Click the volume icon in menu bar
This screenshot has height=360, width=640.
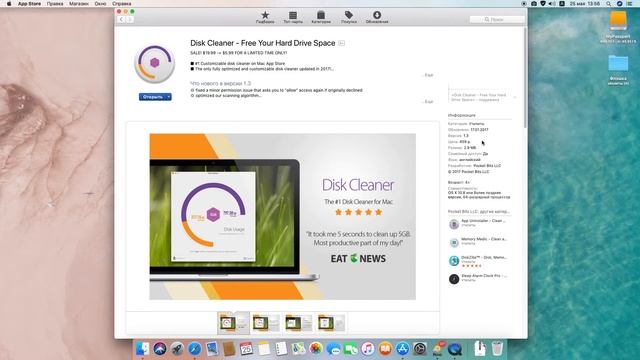[x=552, y=4]
